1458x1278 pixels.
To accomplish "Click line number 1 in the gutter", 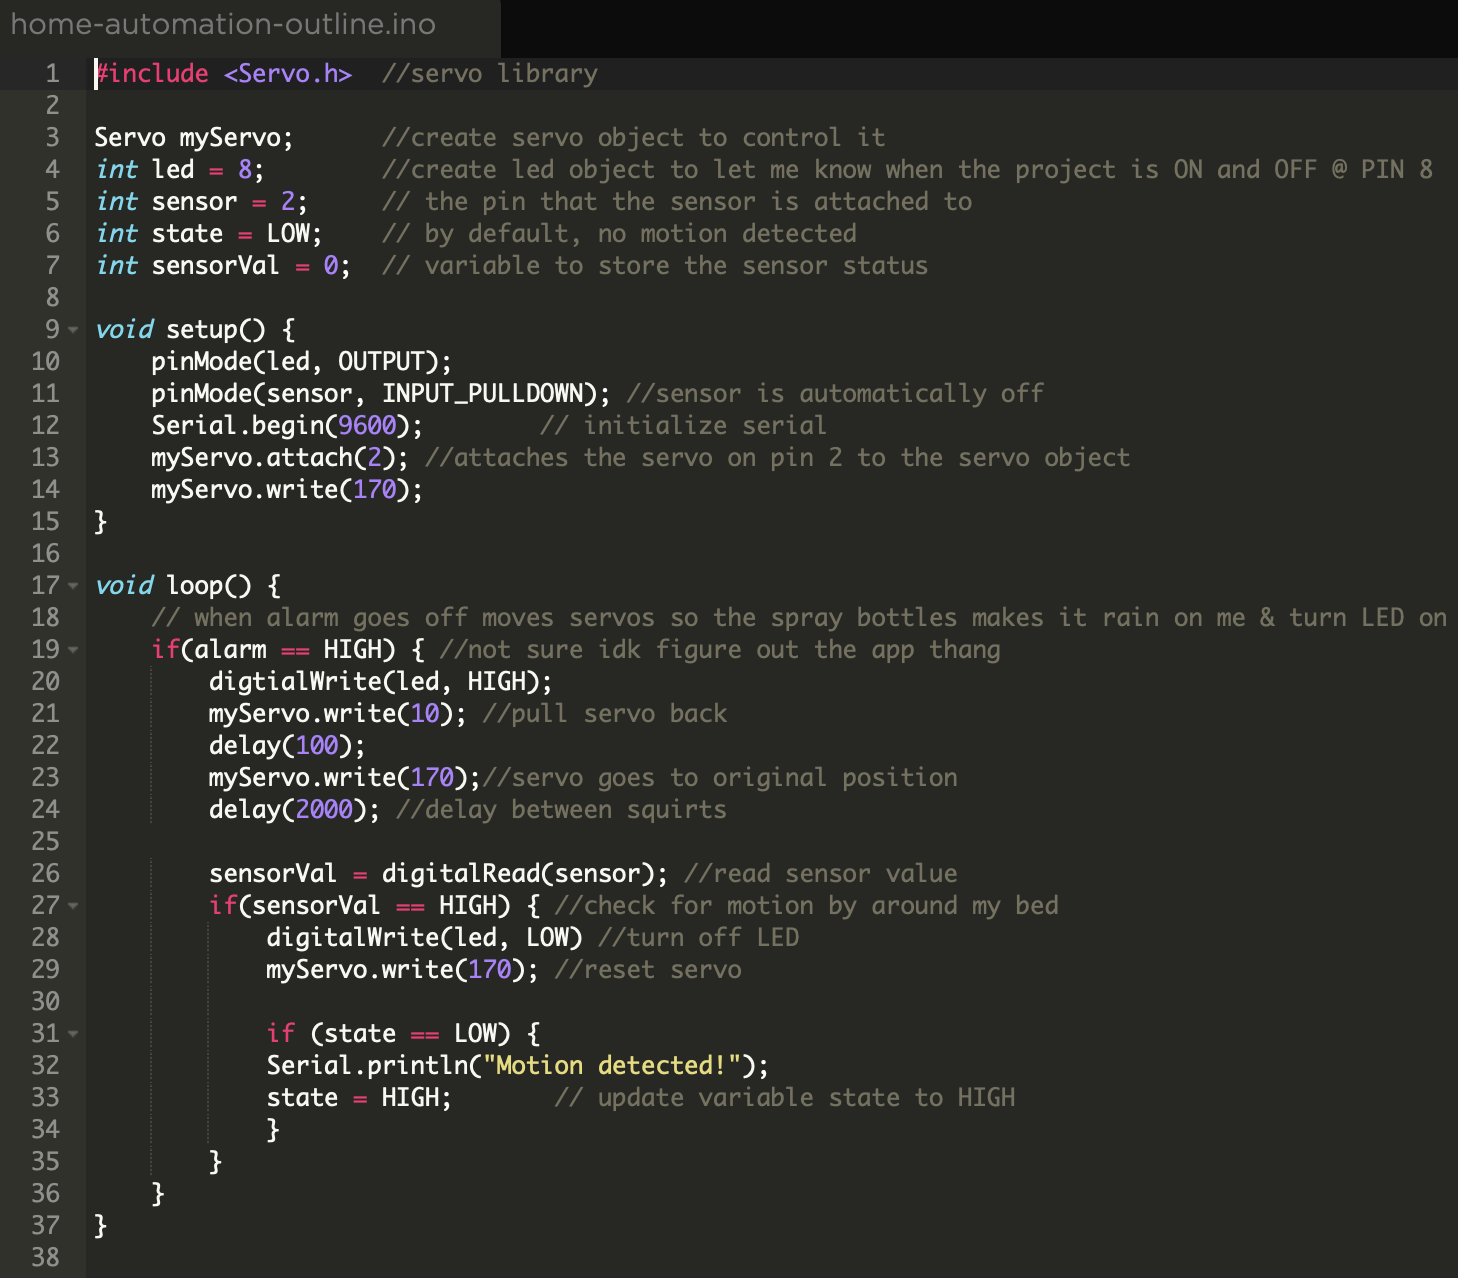I will [52, 74].
